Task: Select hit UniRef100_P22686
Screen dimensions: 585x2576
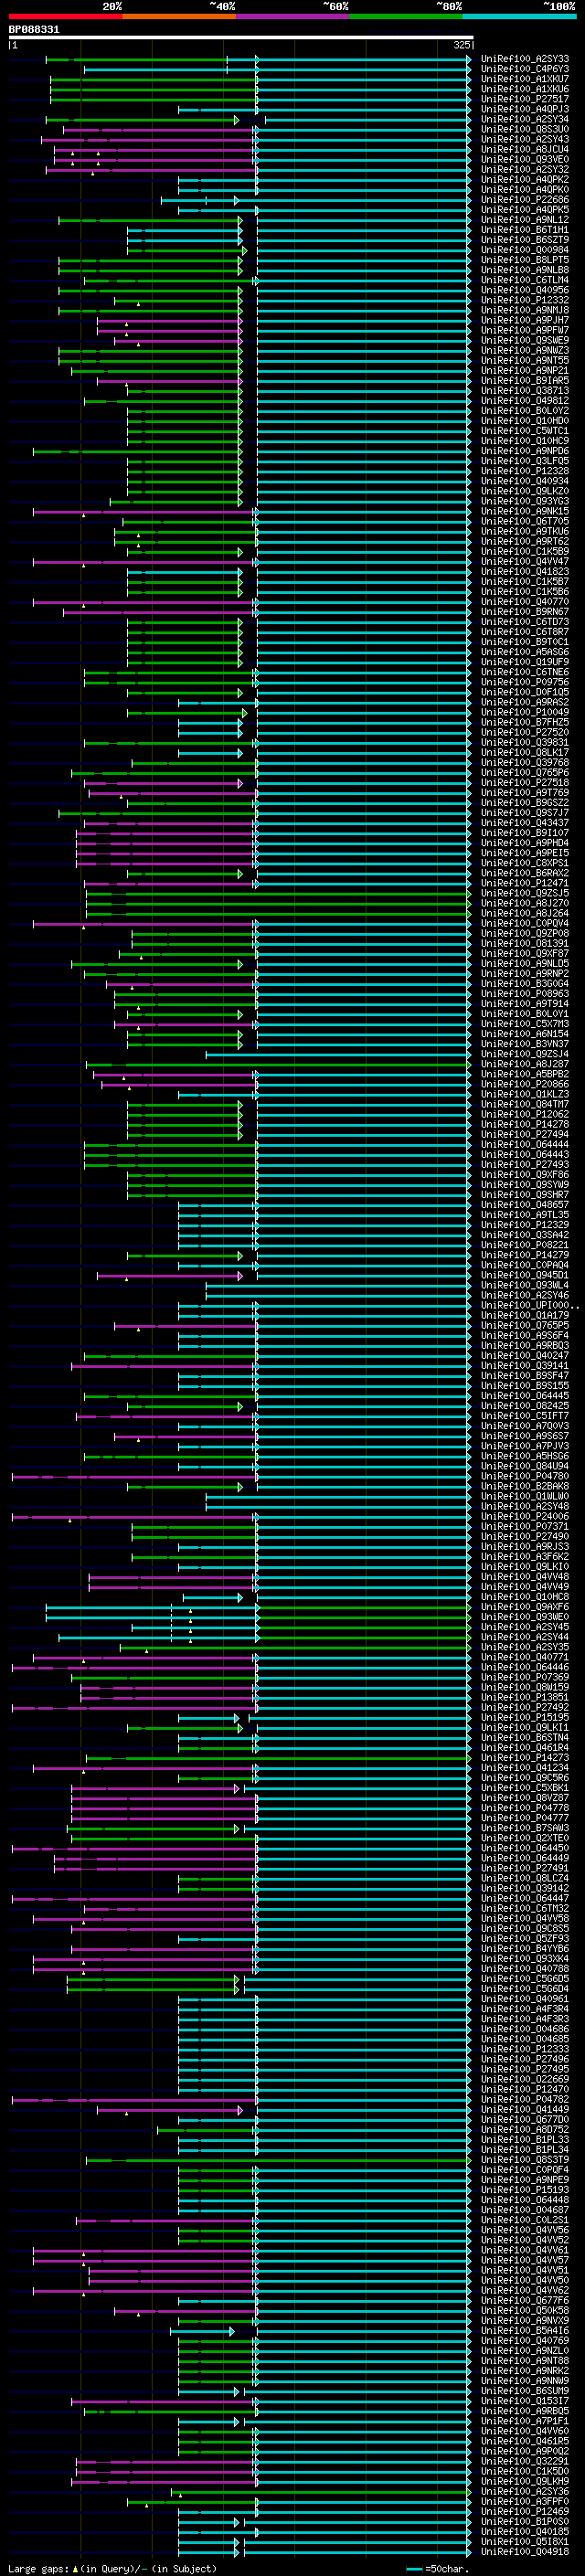Action: (x=525, y=200)
